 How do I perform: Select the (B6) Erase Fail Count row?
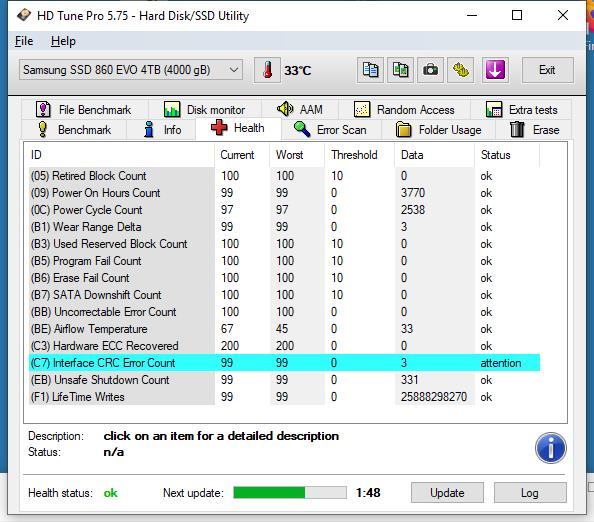[284, 278]
